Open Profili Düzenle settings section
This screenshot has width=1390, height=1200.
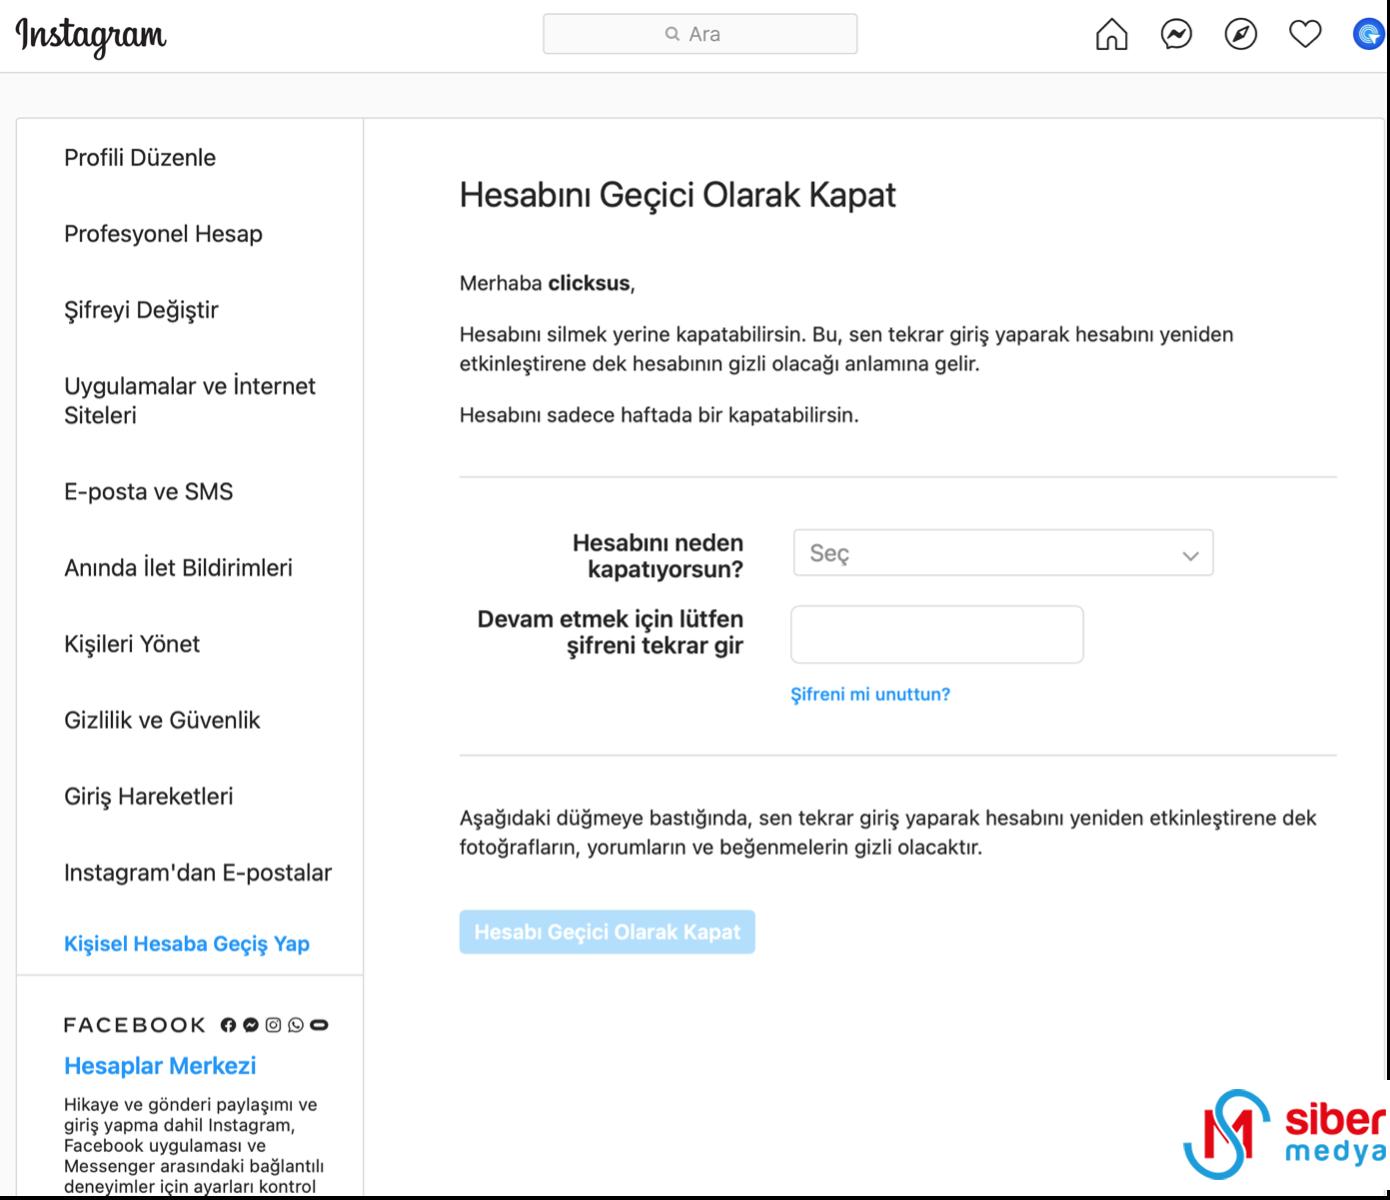coord(140,157)
